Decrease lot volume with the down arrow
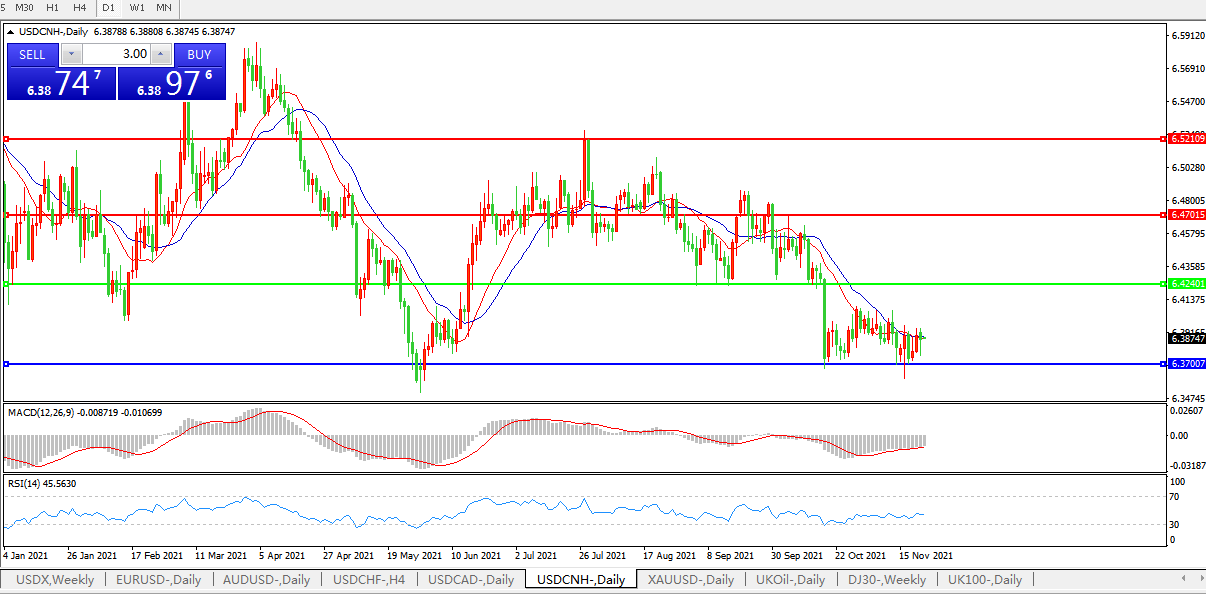The image size is (1206, 594). pyautogui.click(x=71, y=54)
